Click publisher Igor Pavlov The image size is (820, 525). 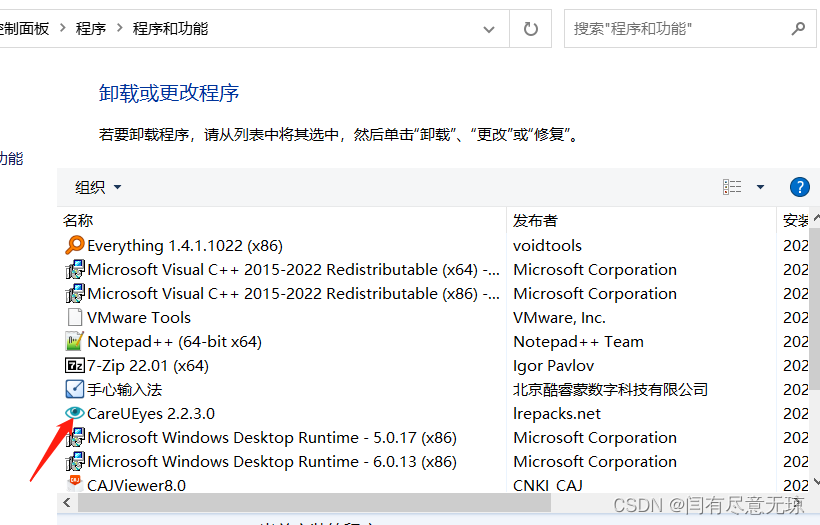[x=553, y=366]
